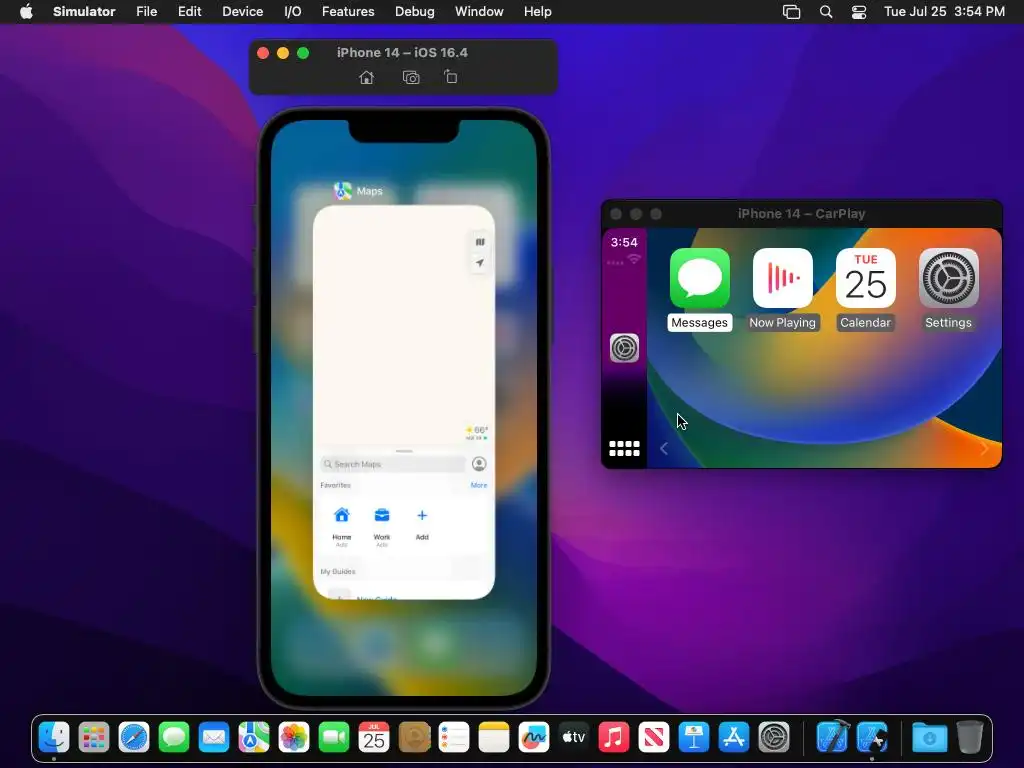Go to the previous CarPlay page with the left chevron
Viewport: 1024px width, 768px height.
pos(664,449)
